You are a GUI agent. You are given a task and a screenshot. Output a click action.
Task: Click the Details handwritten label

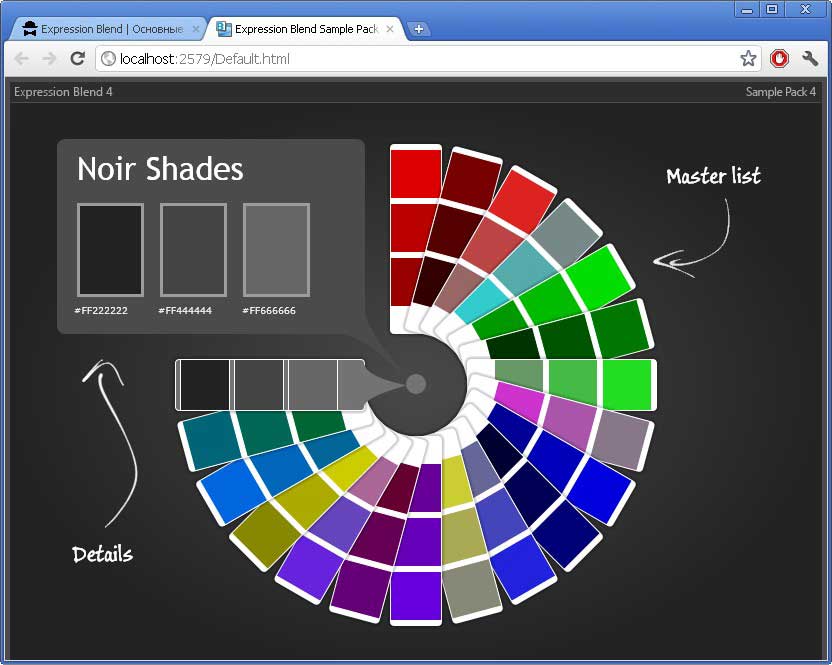(102, 554)
